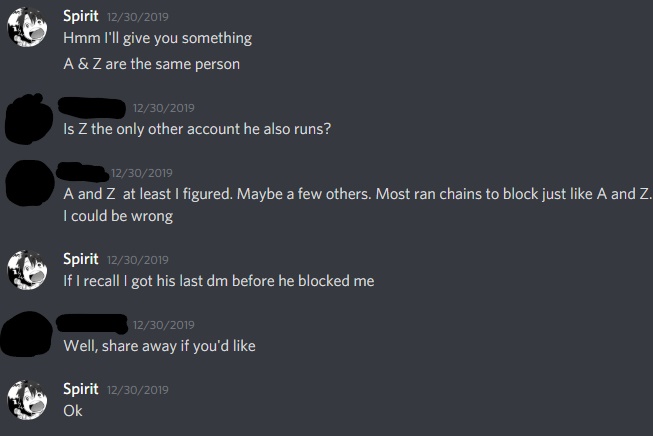Viewport: 653px width, 436px height.
Task: Select the message "Hmm I'll give you something"
Action: pos(157,38)
